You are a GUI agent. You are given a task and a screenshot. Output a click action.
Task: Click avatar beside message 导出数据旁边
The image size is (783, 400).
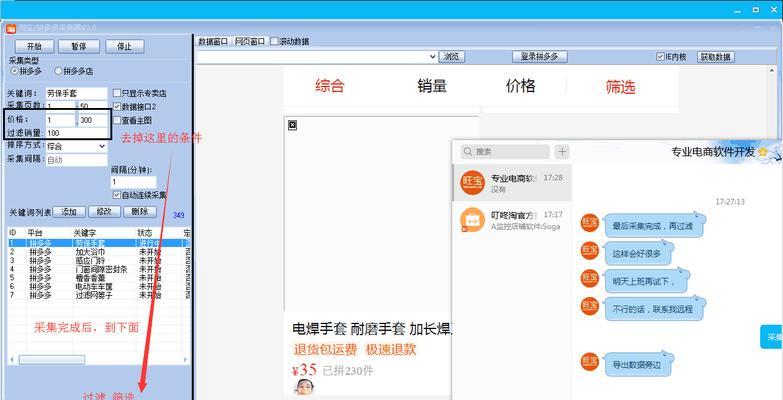(x=590, y=362)
